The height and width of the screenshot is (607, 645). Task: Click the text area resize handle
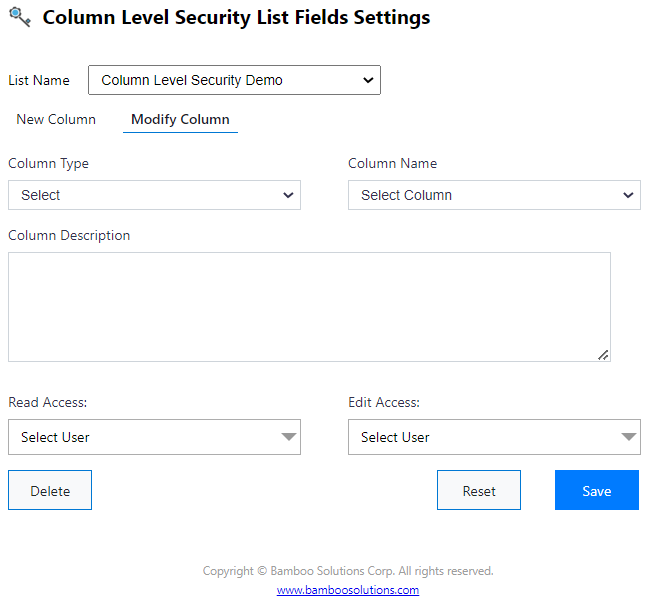point(603,354)
